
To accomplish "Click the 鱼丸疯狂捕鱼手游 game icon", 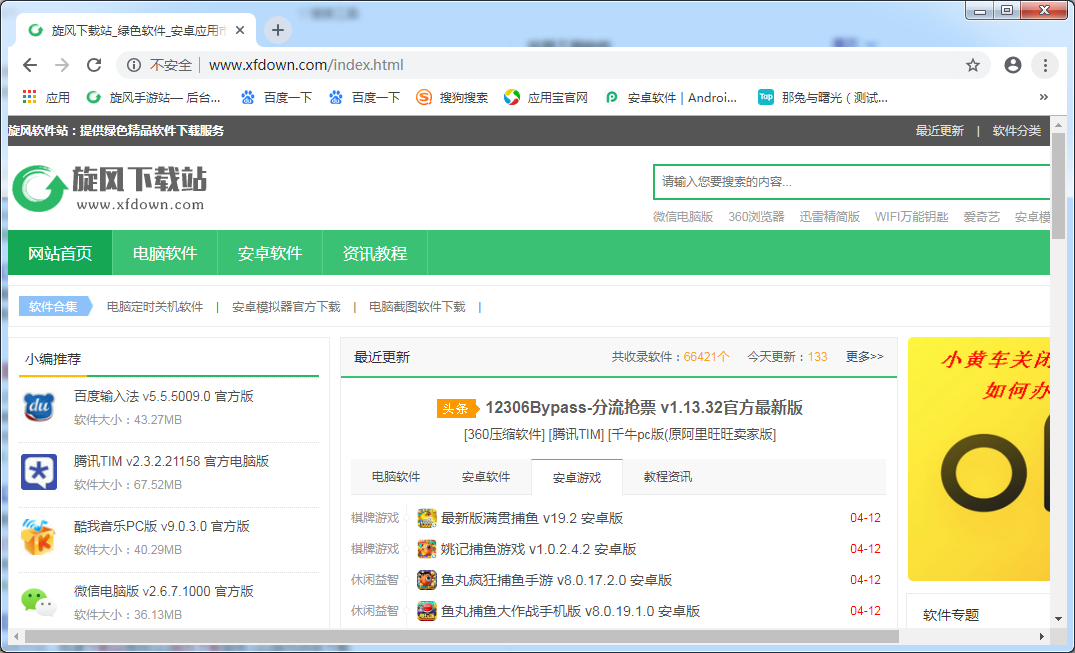I will [427, 580].
